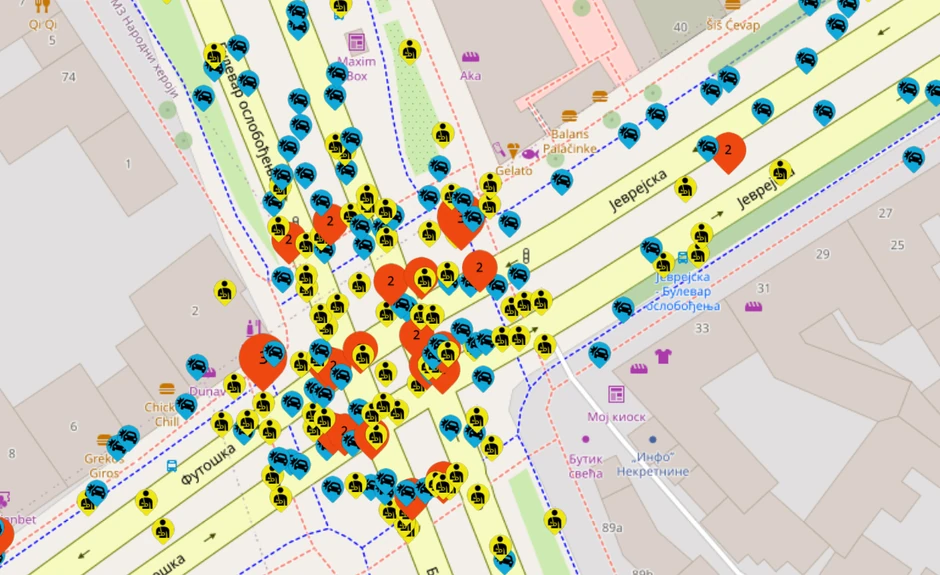The image size is (940, 575).
Task: Select car accident marker at far right below green strip
Action: click(x=914, y=159)
